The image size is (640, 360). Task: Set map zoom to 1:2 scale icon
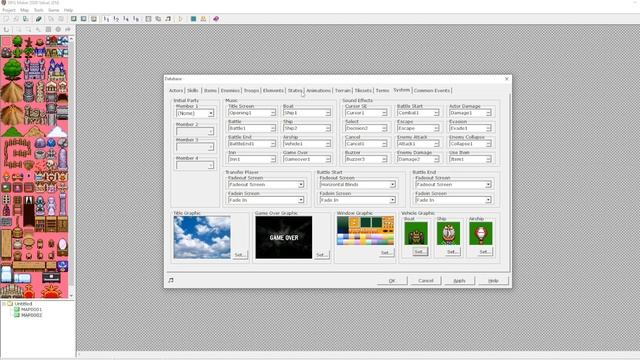click(116, 19)
